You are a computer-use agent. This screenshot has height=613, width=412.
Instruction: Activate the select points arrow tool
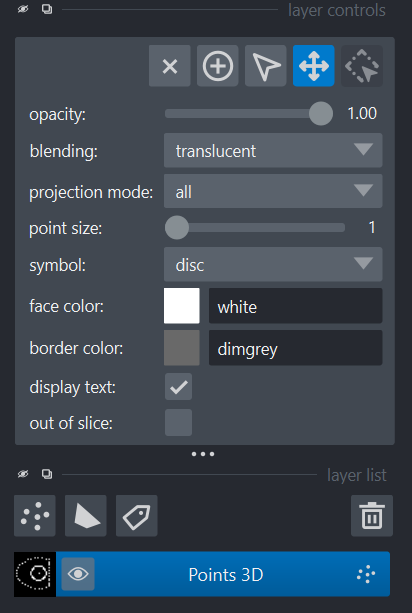pos(266,66)
